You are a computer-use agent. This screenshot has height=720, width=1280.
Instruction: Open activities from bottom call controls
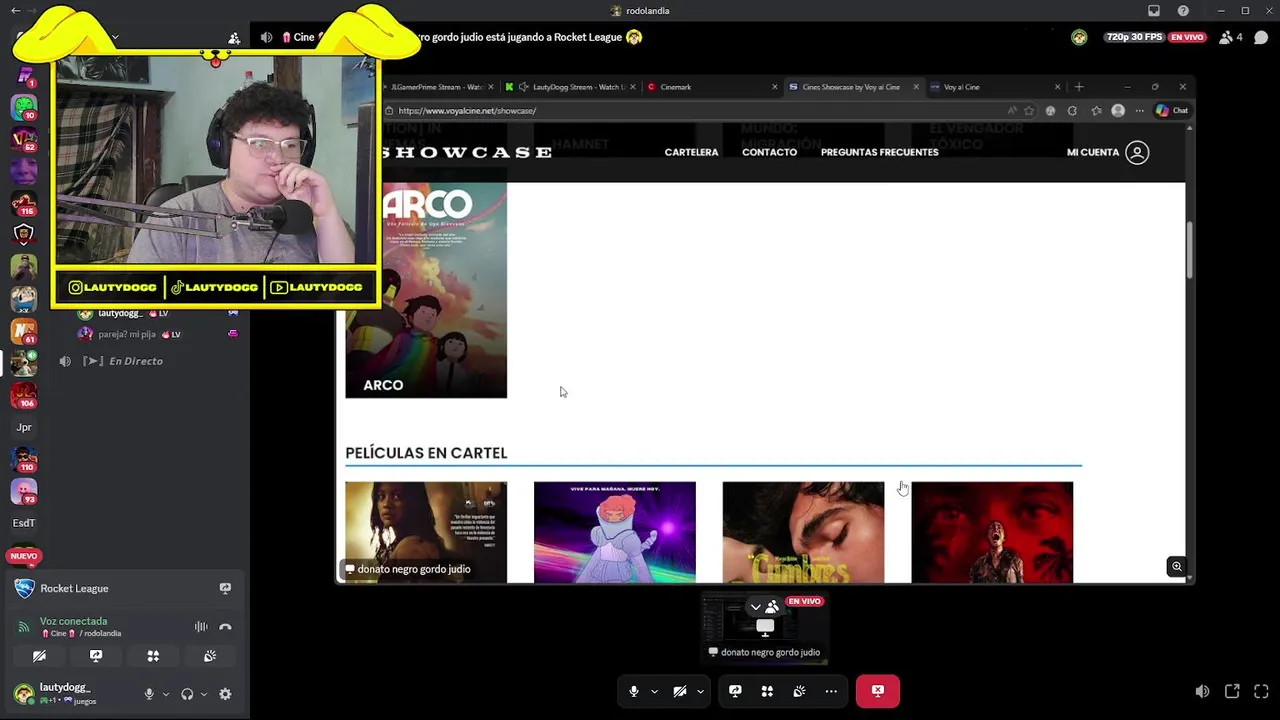click(x=767, y=691)
